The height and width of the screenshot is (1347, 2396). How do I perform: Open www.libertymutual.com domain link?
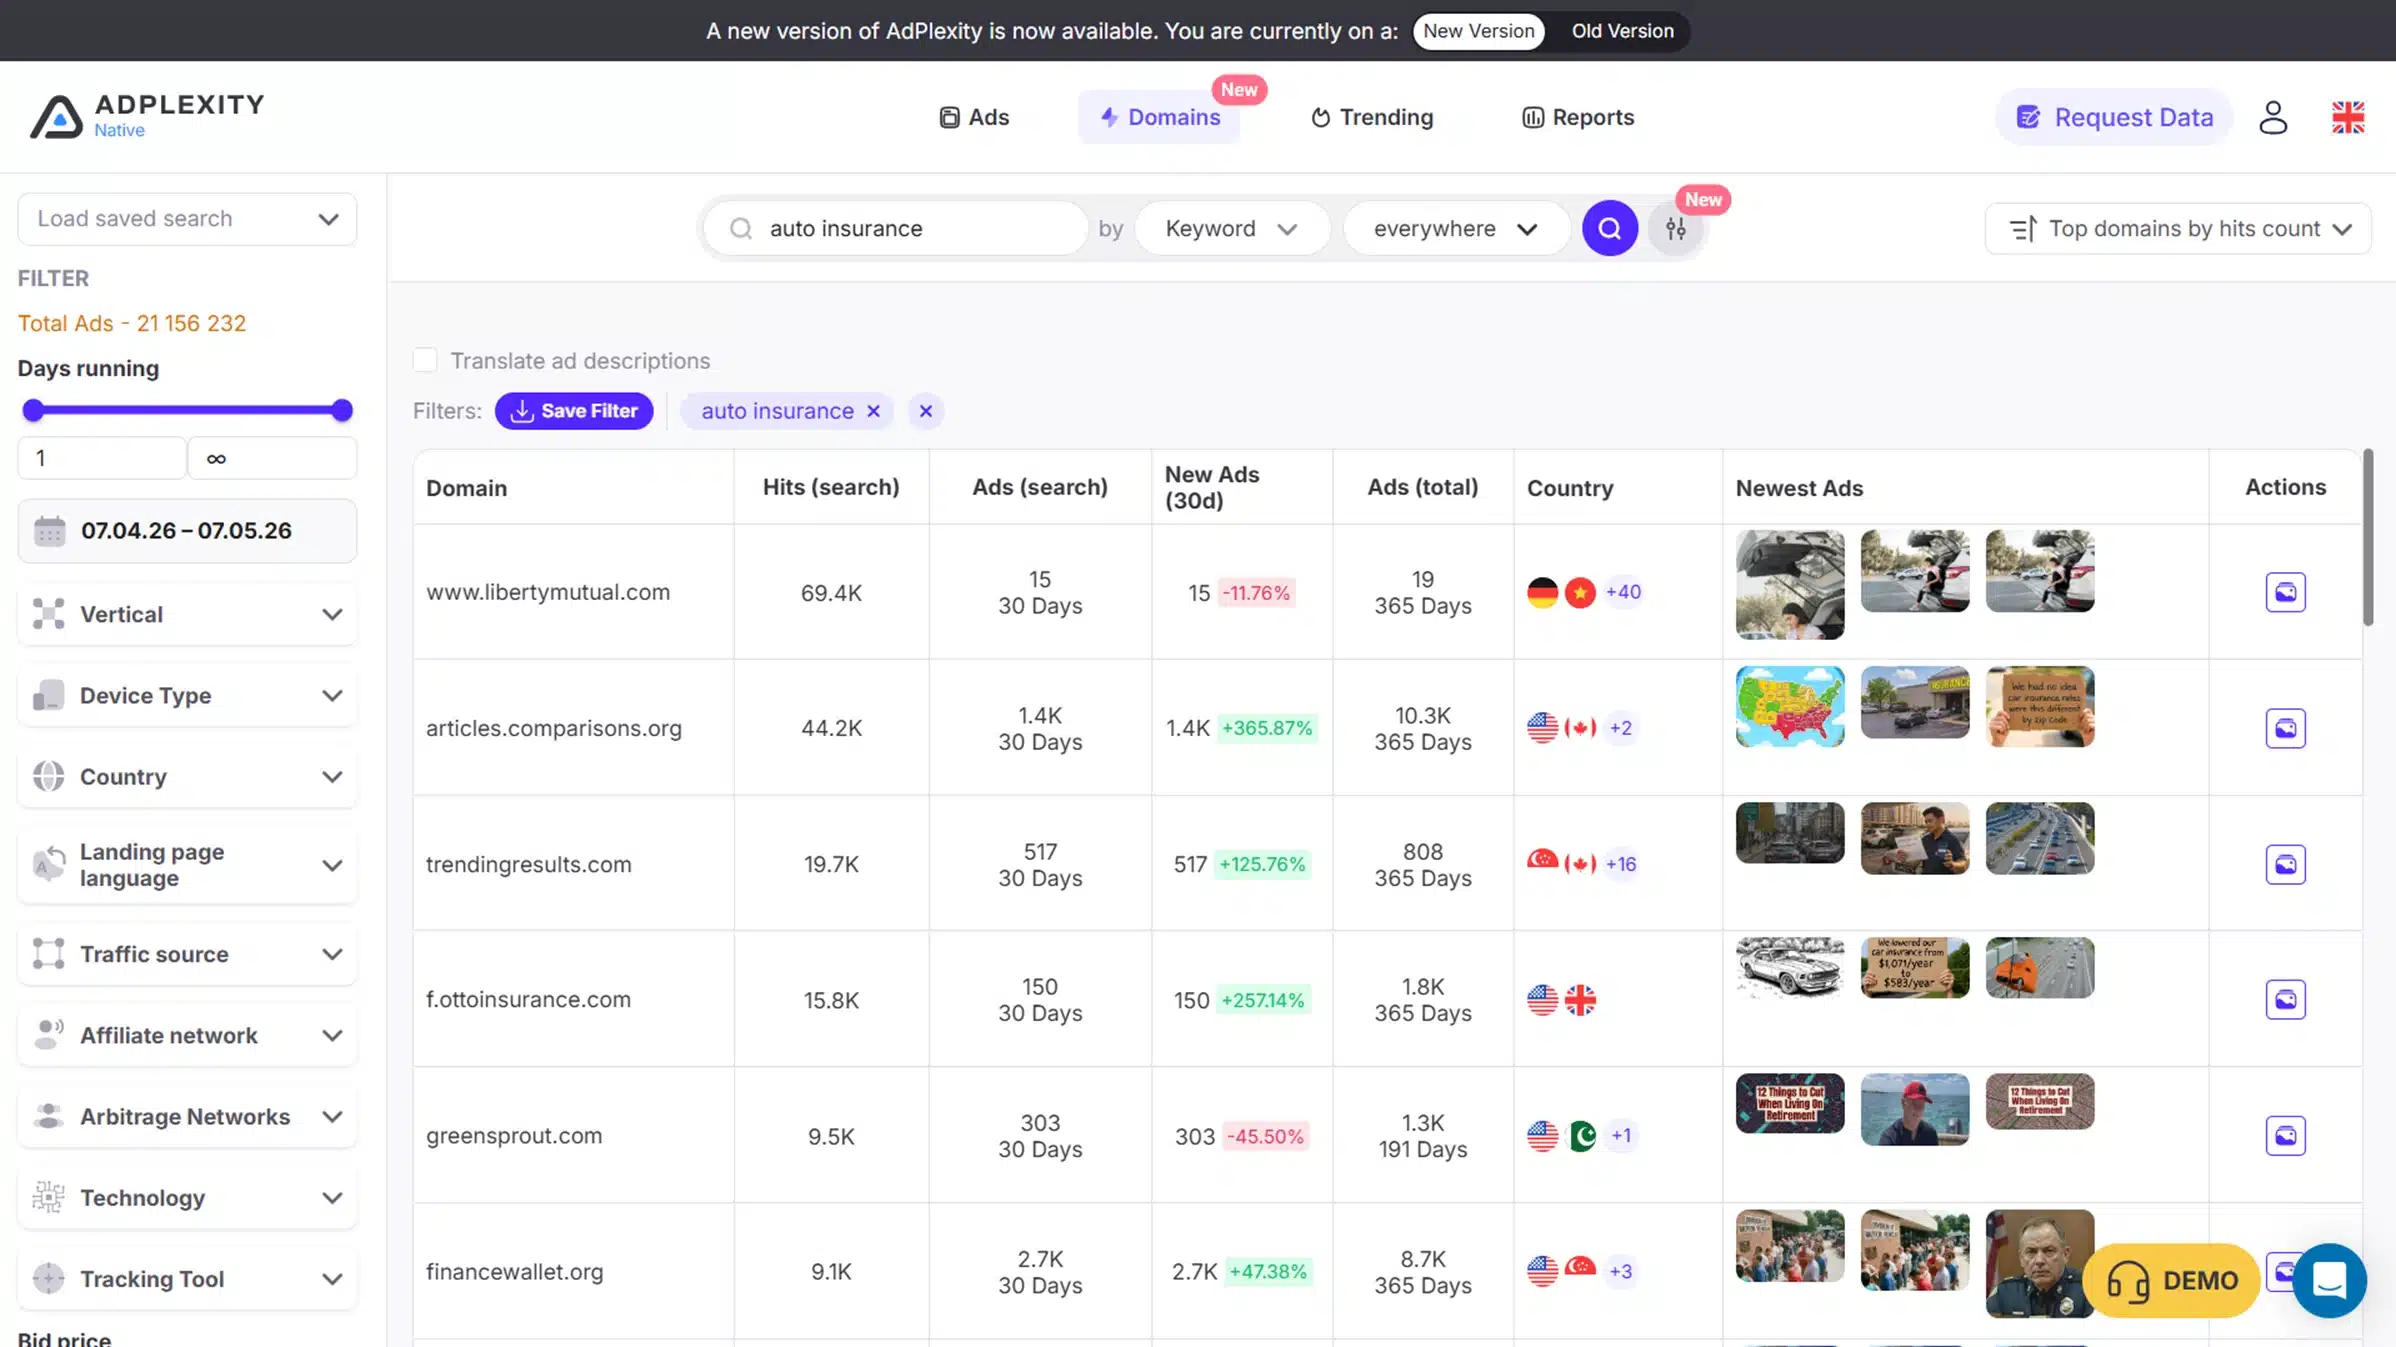click(x=548, y=592)
